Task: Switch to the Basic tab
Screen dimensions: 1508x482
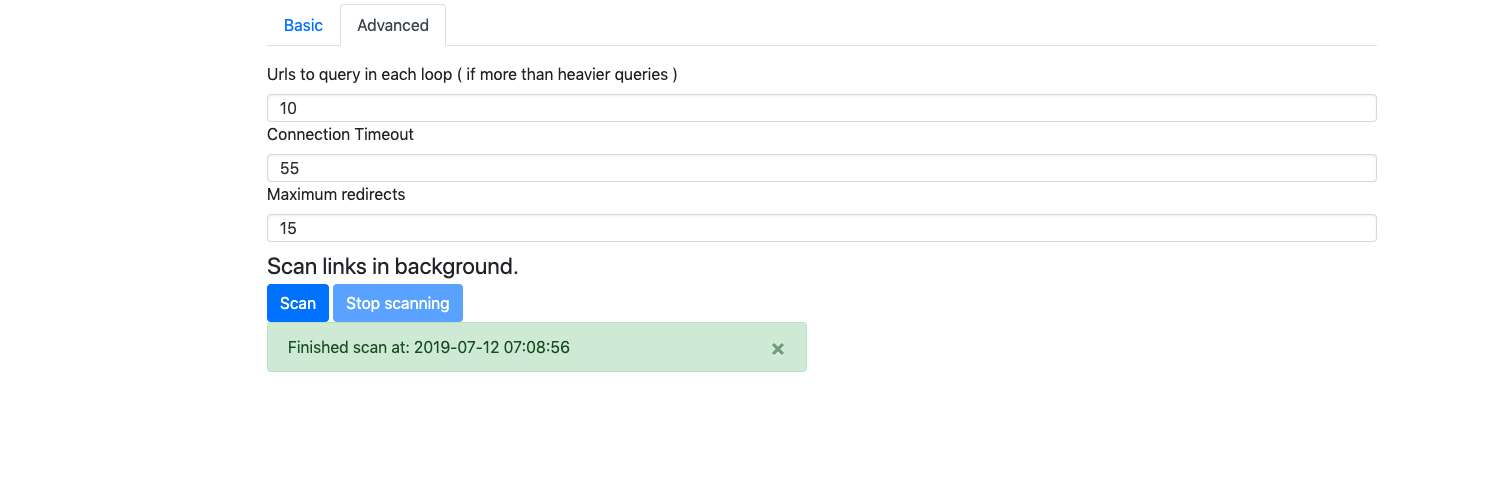Action: (303, 25)
